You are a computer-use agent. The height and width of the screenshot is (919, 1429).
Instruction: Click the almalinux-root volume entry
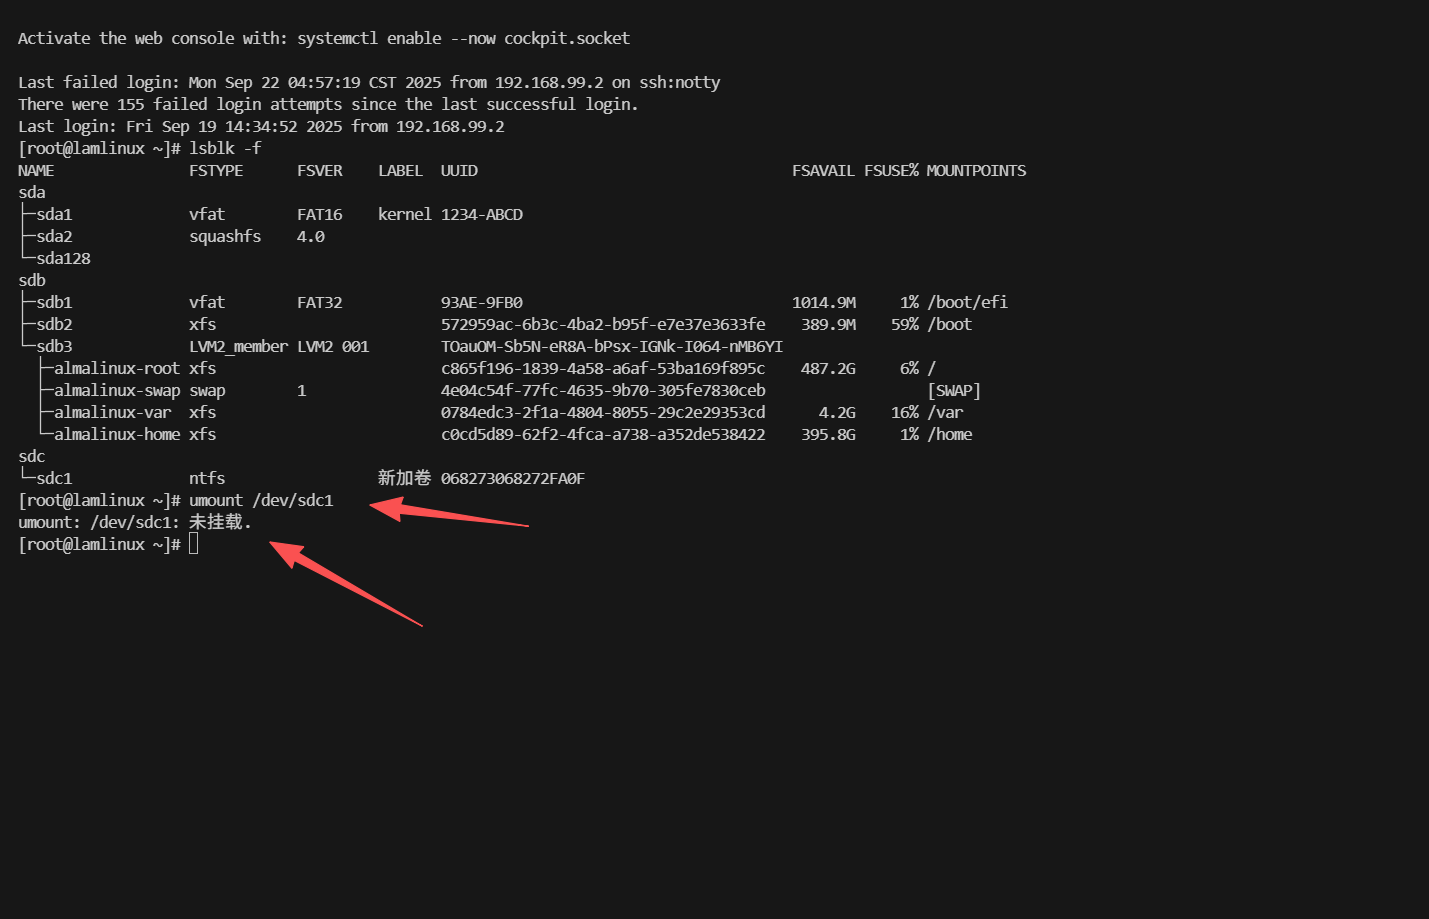pos(116,368)
